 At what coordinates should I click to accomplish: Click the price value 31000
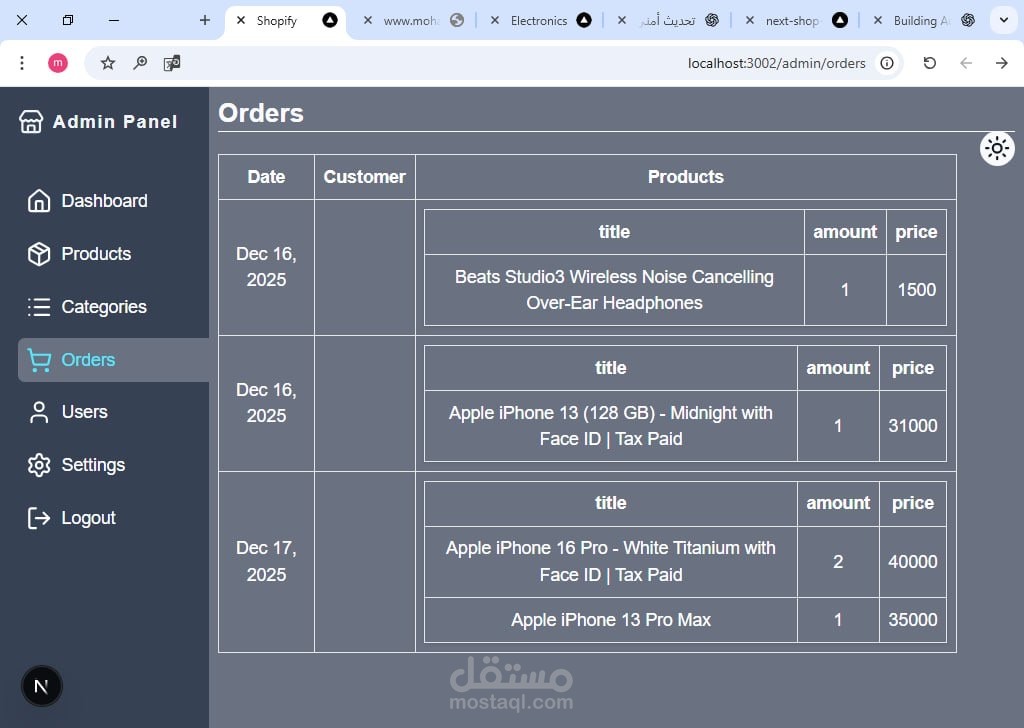tap(912, 426)
